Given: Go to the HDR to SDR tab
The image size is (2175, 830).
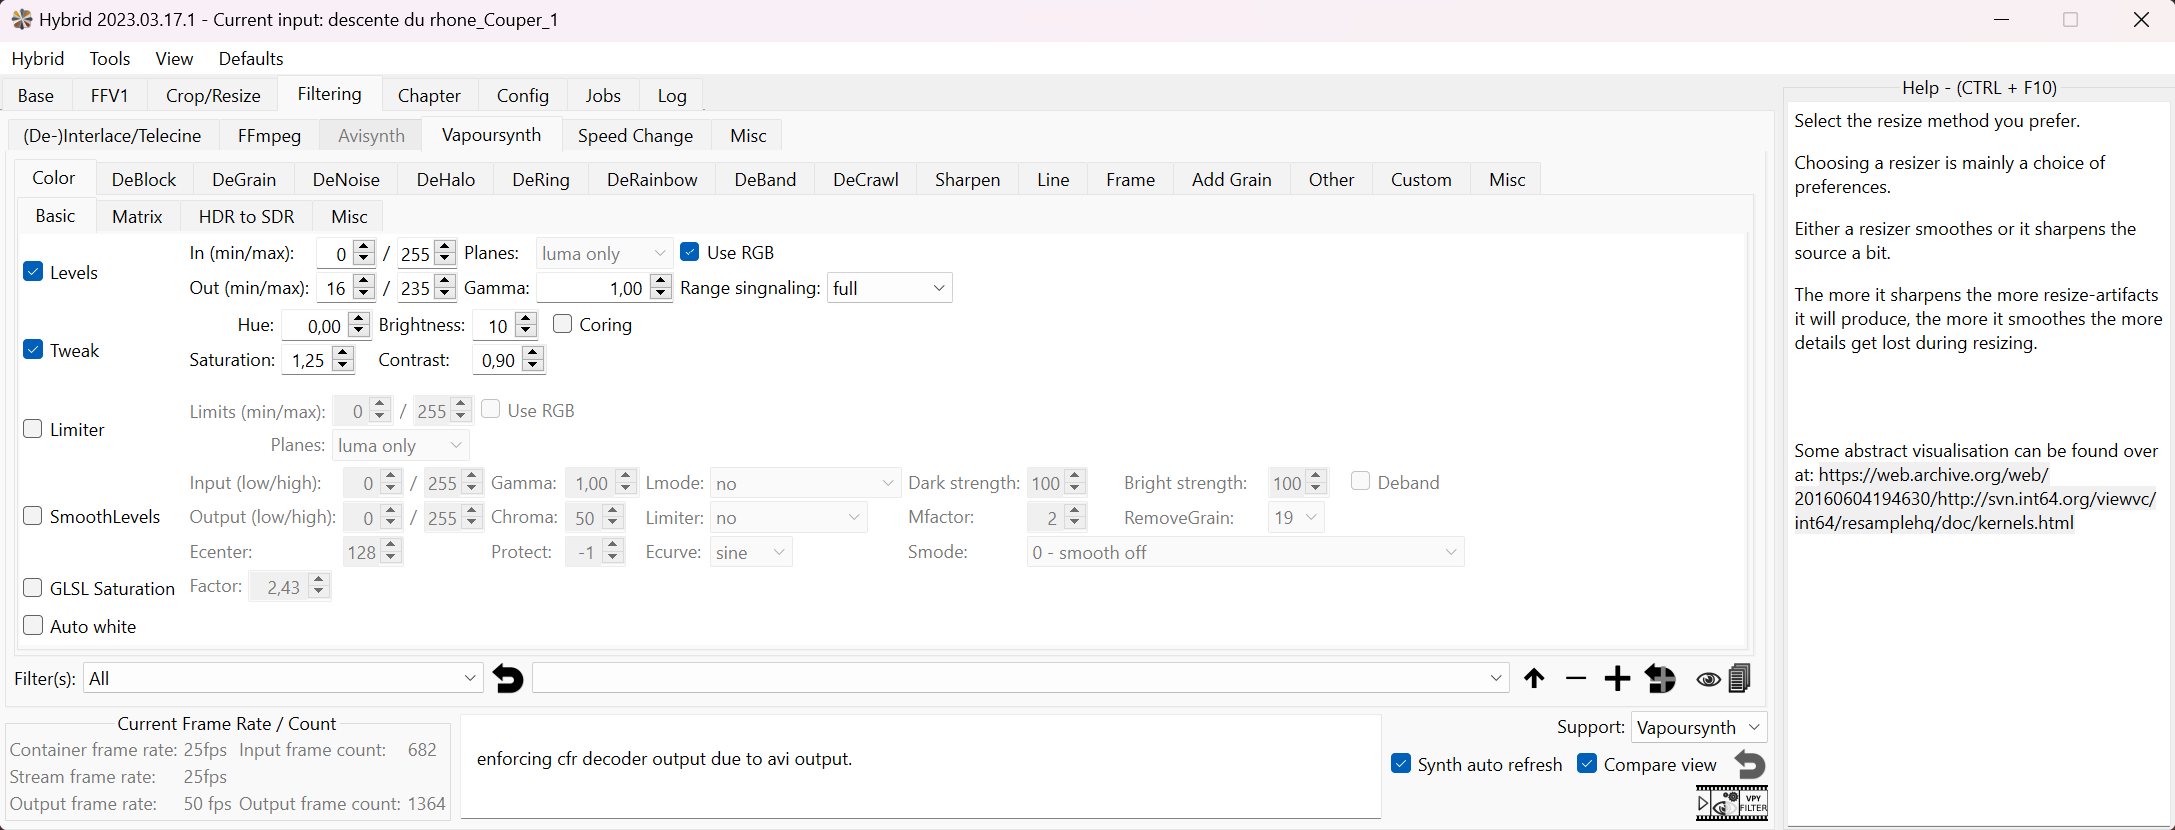Looking at the screenshot, I should point(246,217).
